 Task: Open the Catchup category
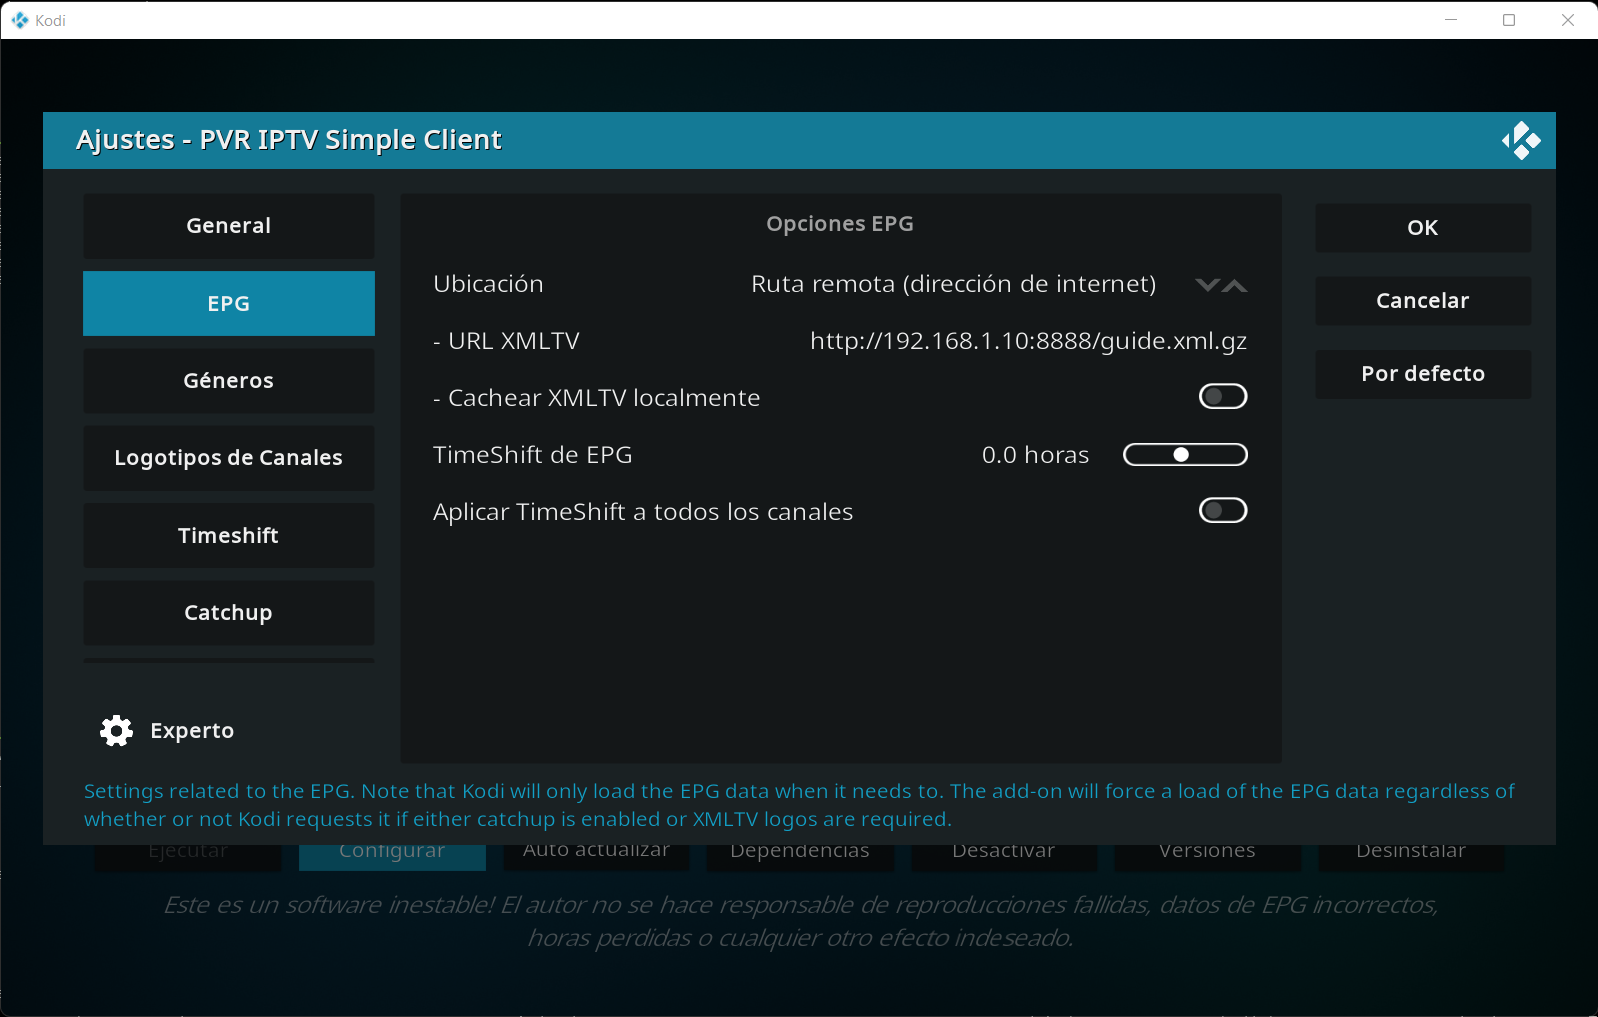[x=229, y=613]
